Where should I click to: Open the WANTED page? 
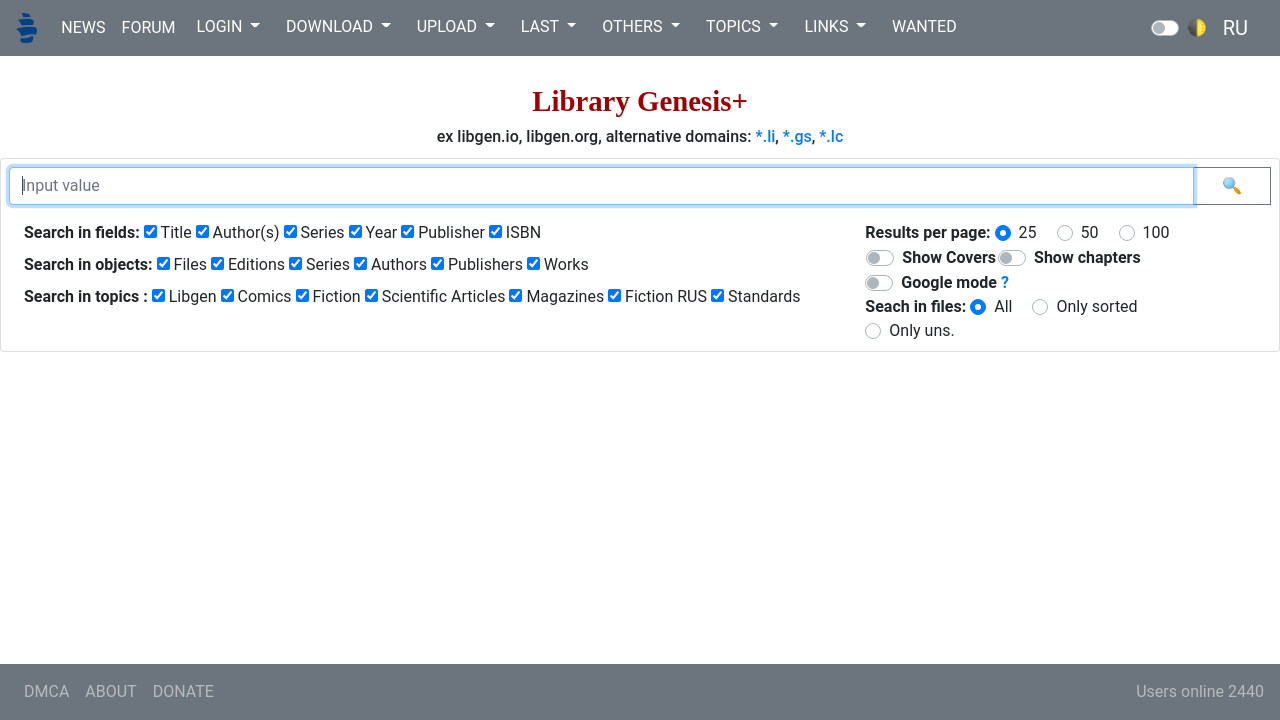click(924, 27)
